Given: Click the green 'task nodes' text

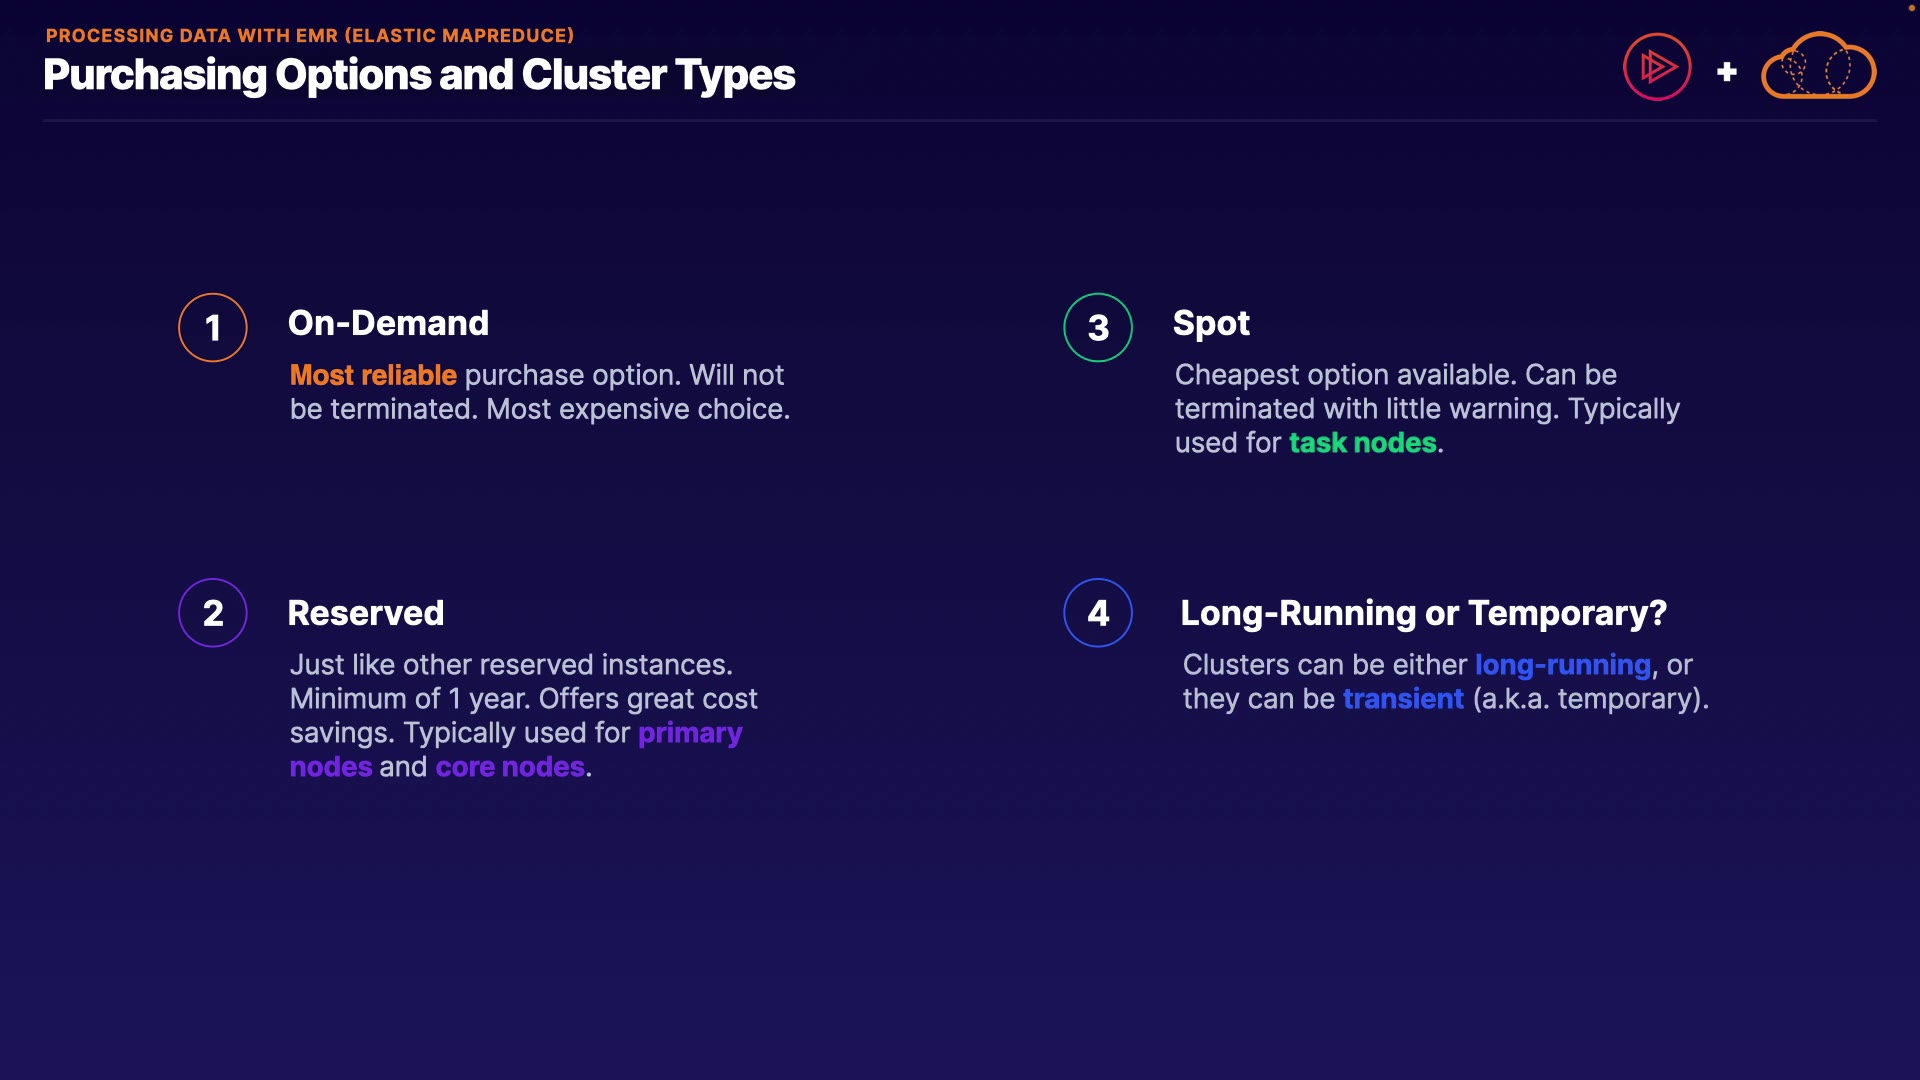Looking at the screenshot, I should [x=1362, y=443].
